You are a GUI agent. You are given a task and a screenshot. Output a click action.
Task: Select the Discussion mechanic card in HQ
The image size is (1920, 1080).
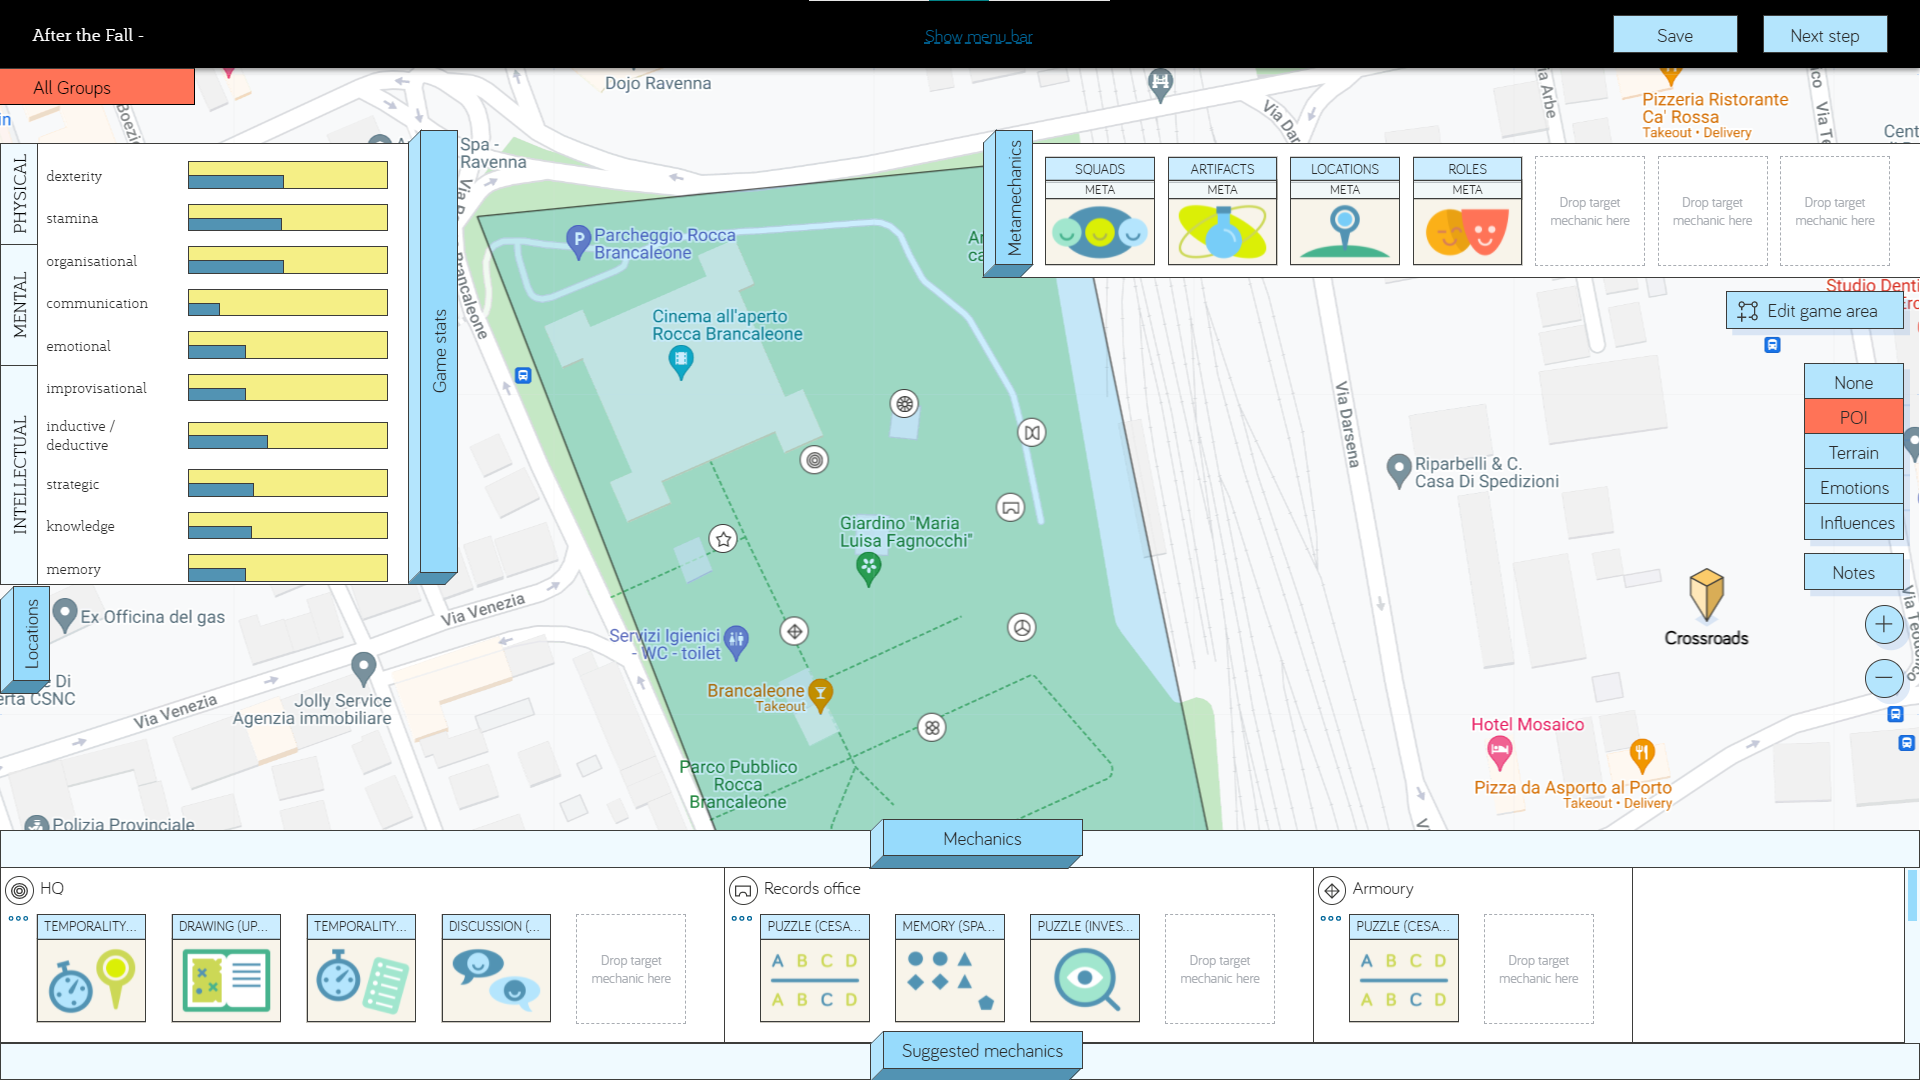pyautogui.click(x=496, y=967)
